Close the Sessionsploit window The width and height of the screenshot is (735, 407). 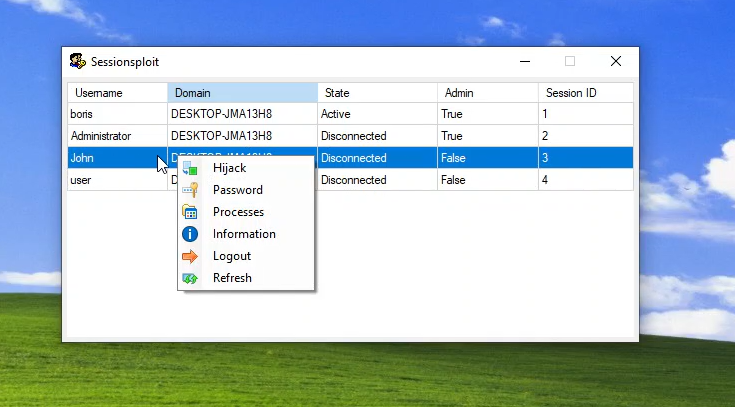pos(616,61)
